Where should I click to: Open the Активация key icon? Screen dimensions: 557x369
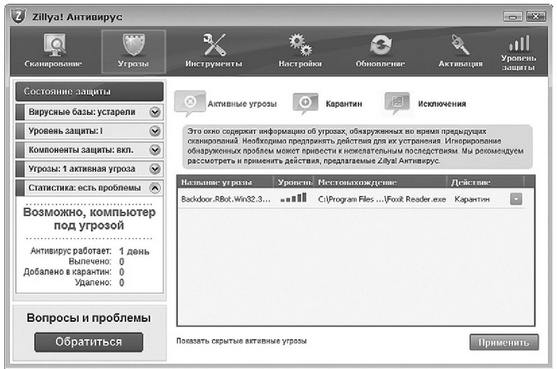pyautogui.click(x=460, y=45)
